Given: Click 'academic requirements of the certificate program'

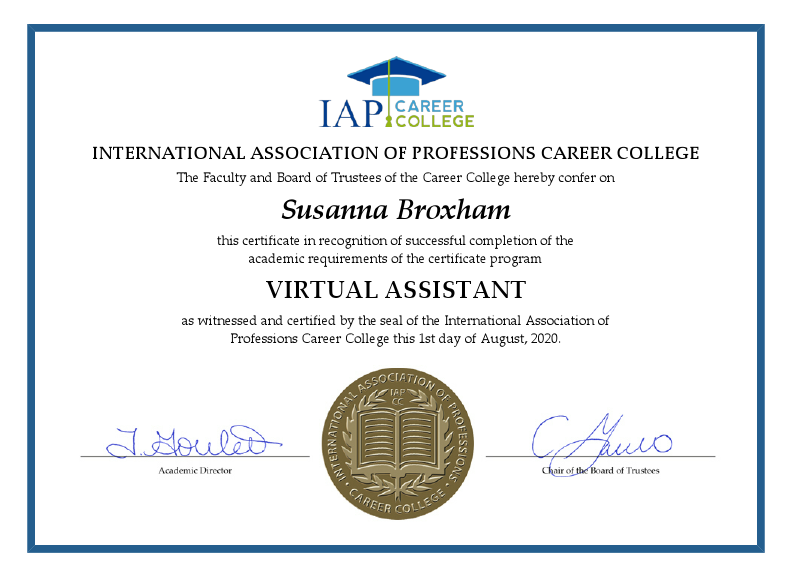Looking at the screenshot, I should (x=394, y=259).
